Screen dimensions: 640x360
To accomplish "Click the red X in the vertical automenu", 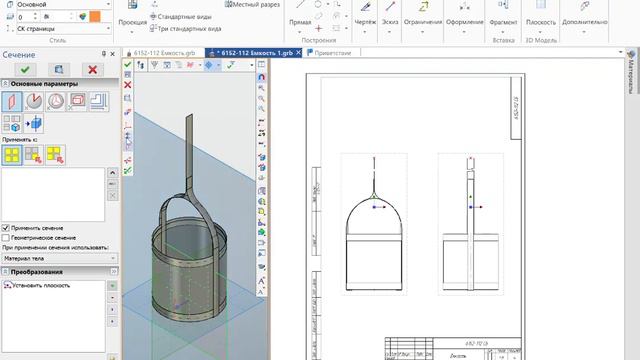I will pos(127,85).
